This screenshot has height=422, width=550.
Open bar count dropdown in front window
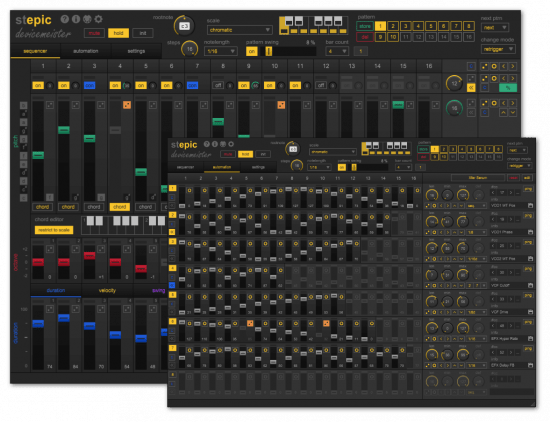(x=403, y=167)
